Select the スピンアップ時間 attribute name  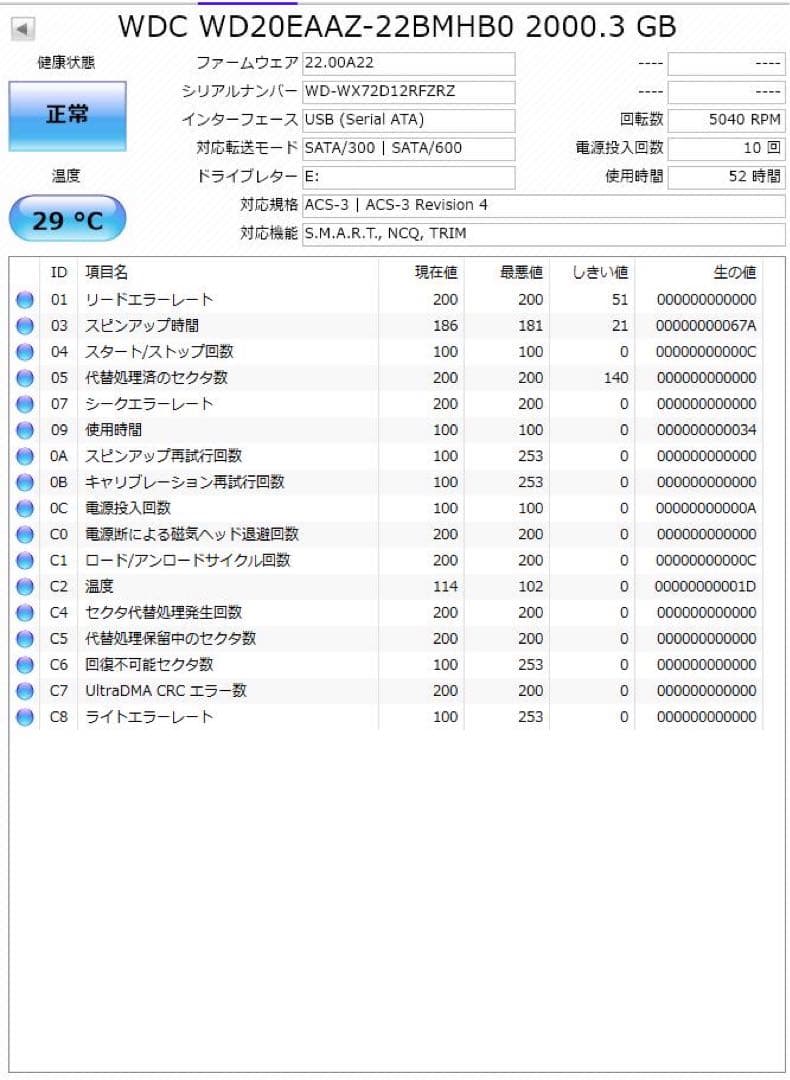click(x=142, y=326)
